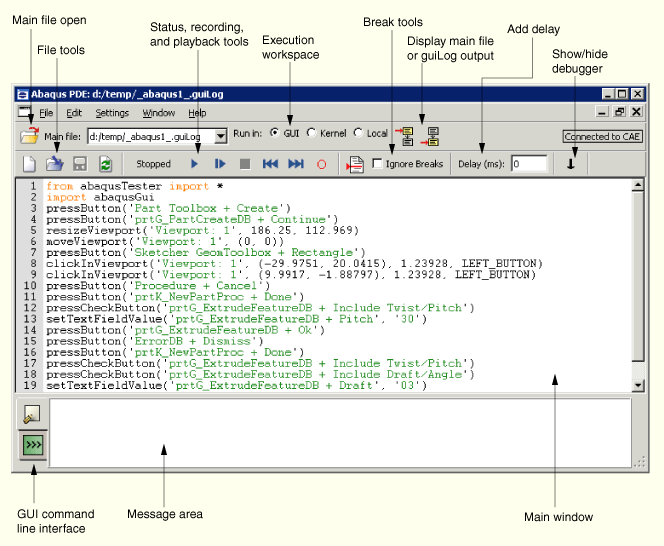This screenshot has width=664, height=546.
Task: Play the script
Action: pos(194,164)
